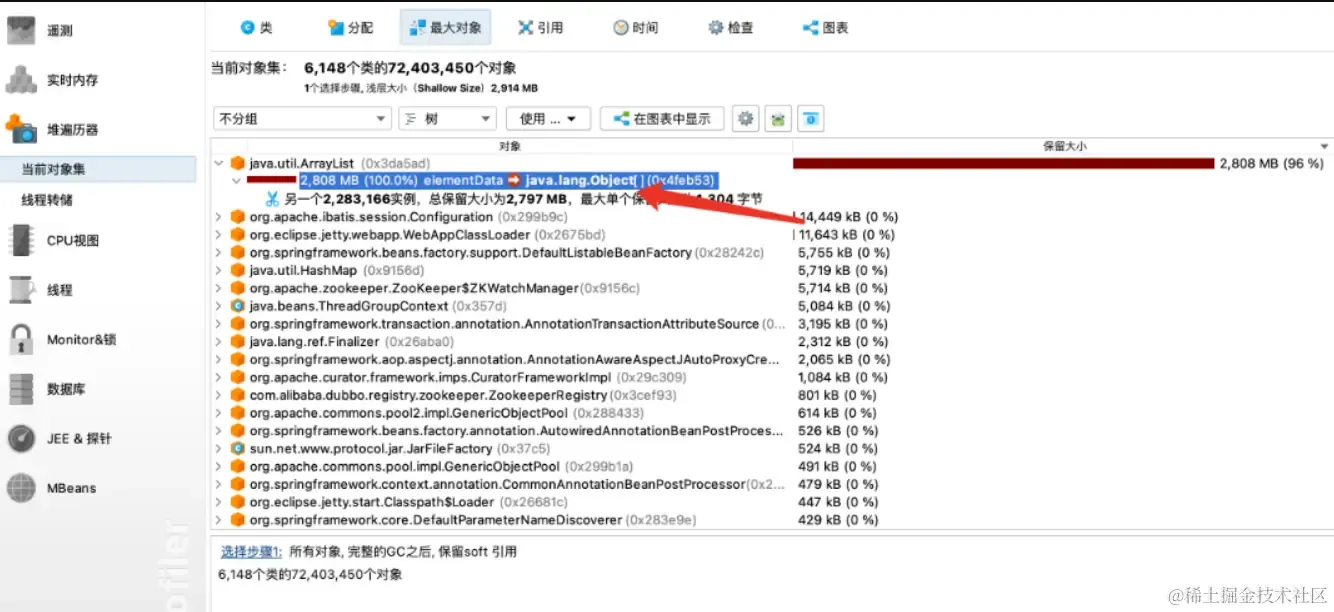Open the 树 view mode dropdown
The image size is (1334, 612).
click(447, 119)
